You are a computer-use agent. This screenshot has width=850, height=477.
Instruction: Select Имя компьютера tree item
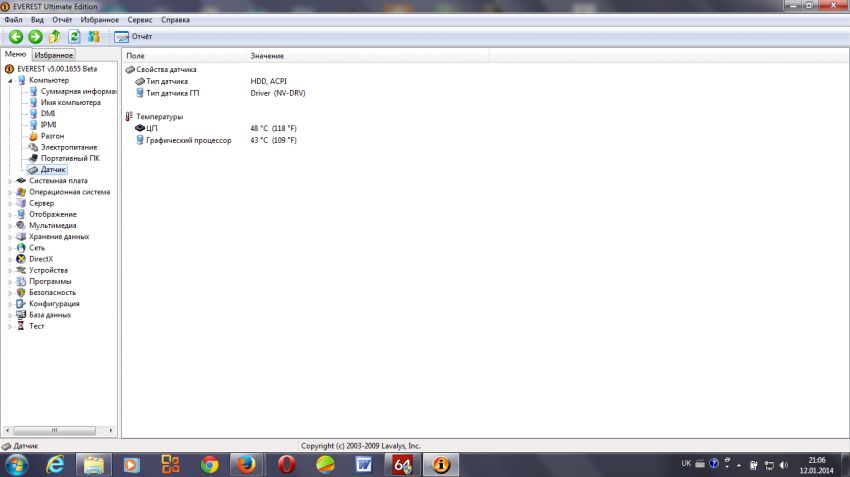(70, 102)
